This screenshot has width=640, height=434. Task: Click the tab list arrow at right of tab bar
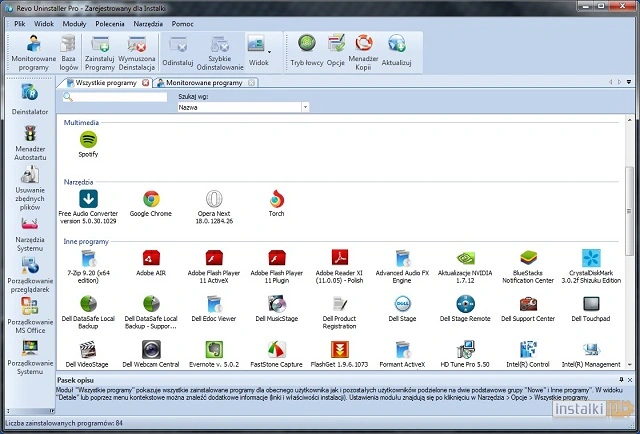pos(627,82)
